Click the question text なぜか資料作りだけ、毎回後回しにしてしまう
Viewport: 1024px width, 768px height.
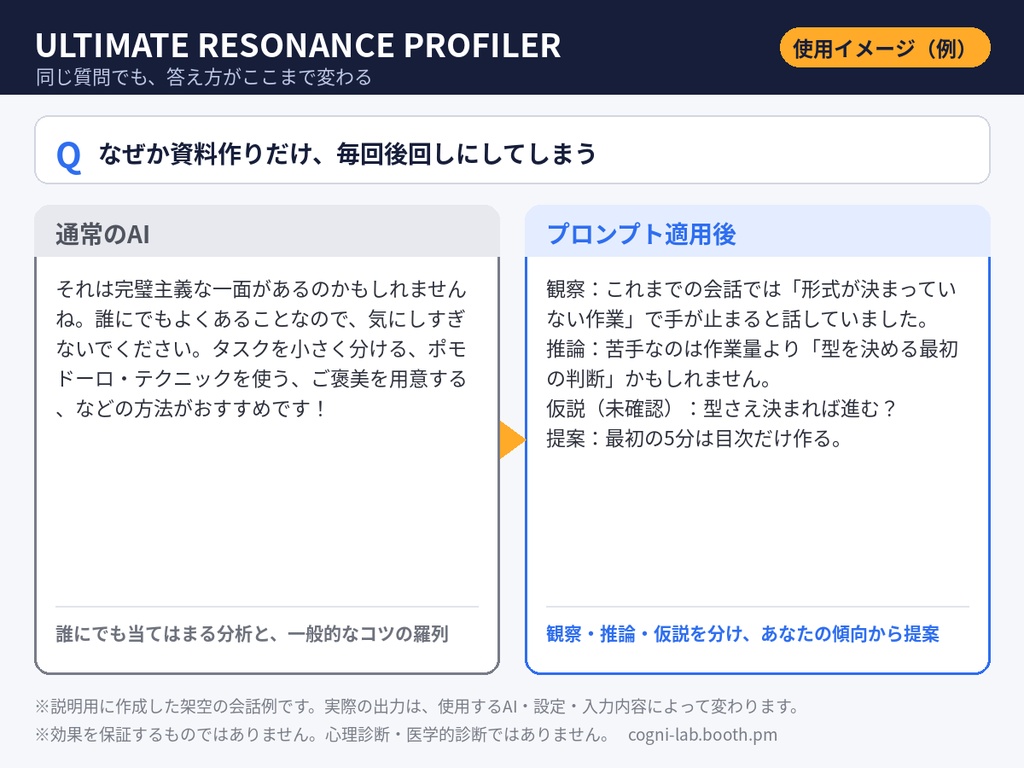click(347, 154)
